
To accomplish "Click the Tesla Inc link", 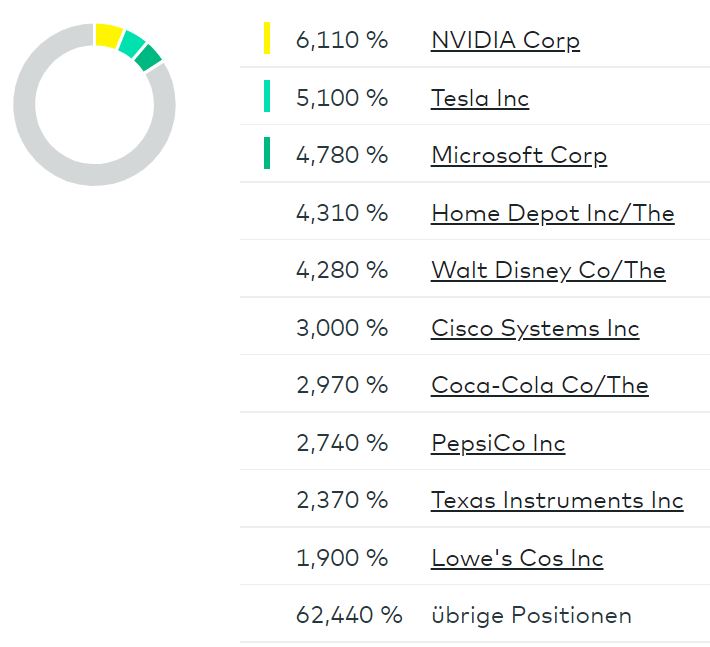I will click(480, 98).
